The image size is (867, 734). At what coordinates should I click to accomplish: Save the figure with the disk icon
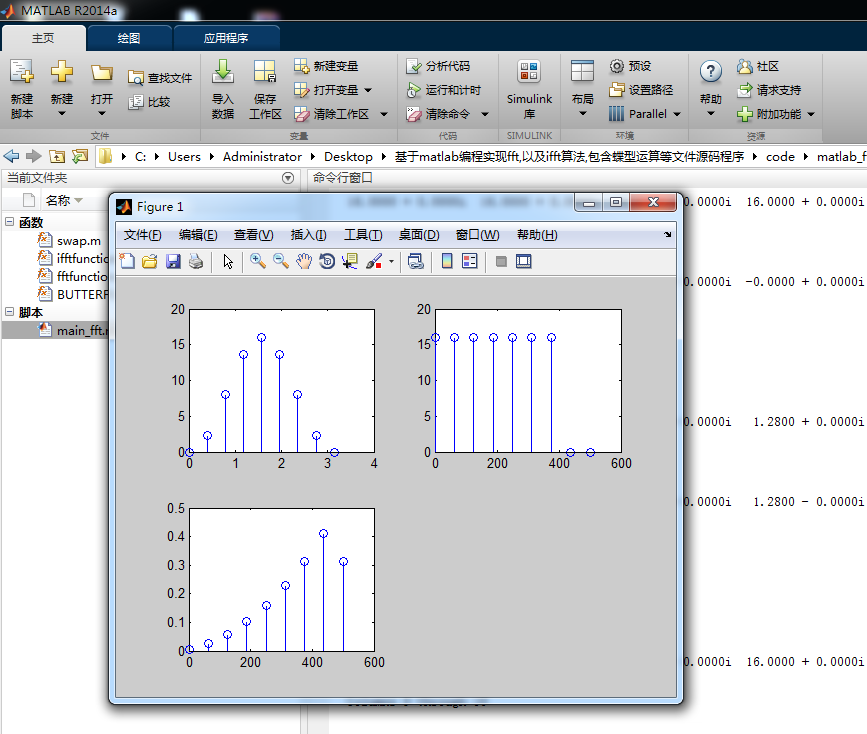click(x=173, y=261)
